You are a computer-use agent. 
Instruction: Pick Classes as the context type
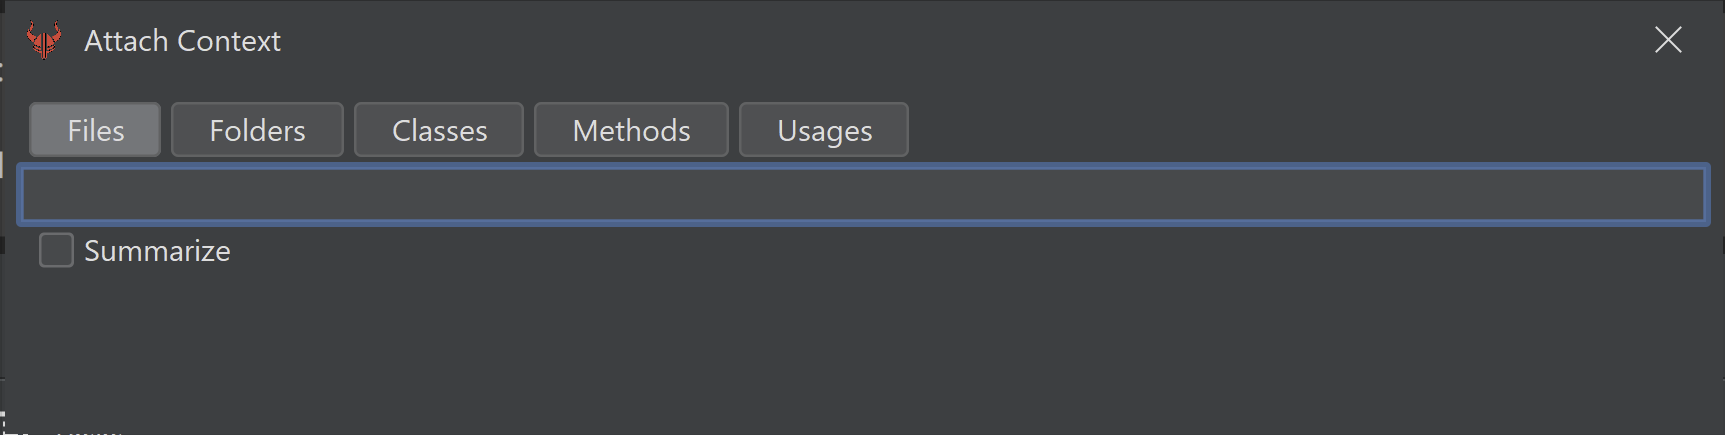pos(439,130)
